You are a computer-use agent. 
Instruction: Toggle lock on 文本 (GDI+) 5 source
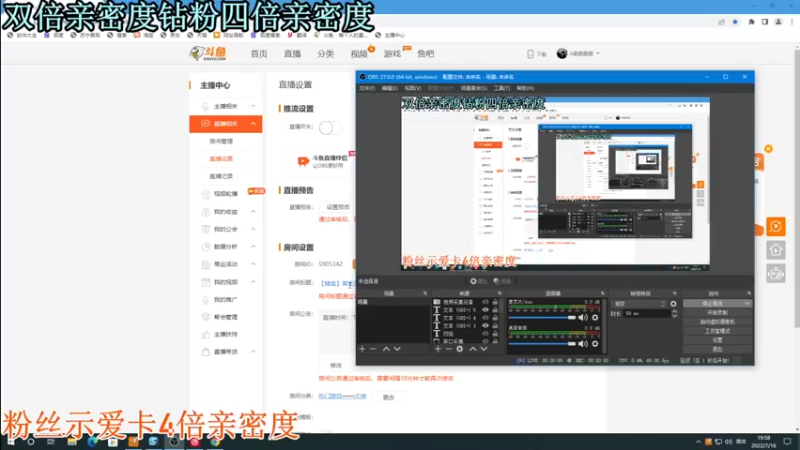tap(495, 310)
